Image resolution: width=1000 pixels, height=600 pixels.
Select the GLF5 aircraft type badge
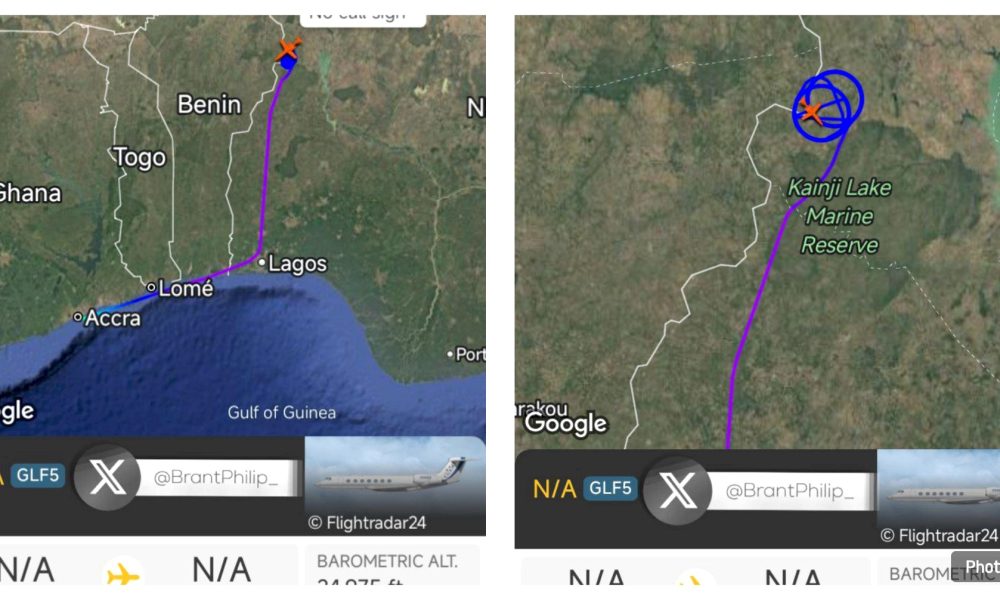(x=39, y=476)
